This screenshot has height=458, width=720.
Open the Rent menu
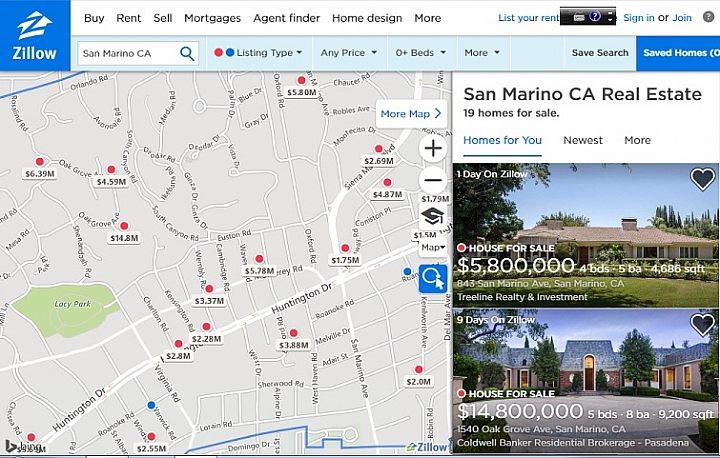[x=129, y=18]
